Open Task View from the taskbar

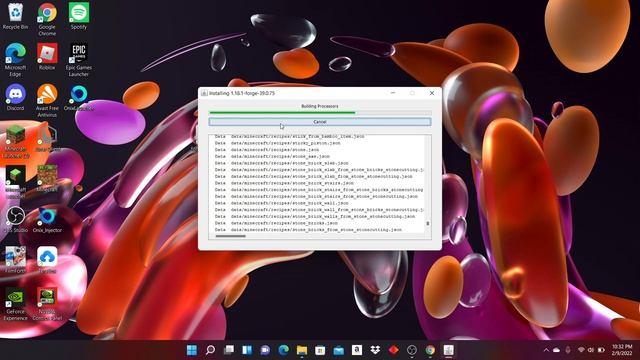(229, 350)
